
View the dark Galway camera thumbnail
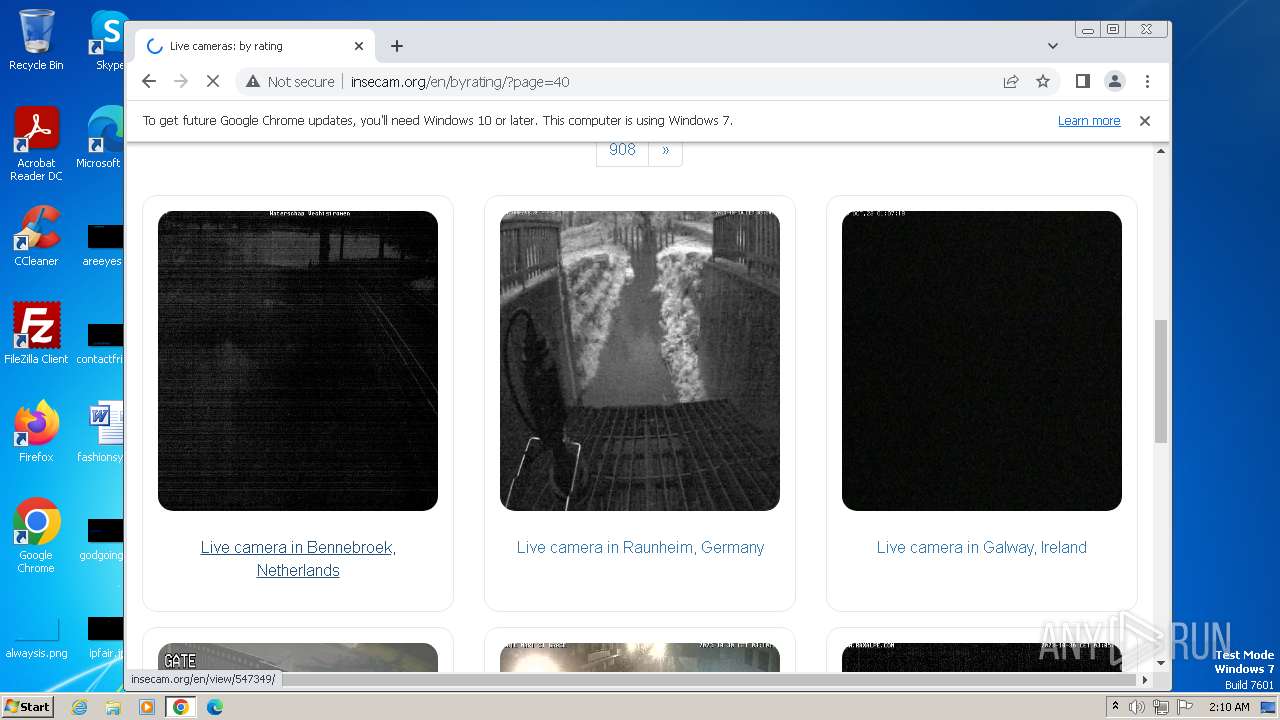pos(982,361)
